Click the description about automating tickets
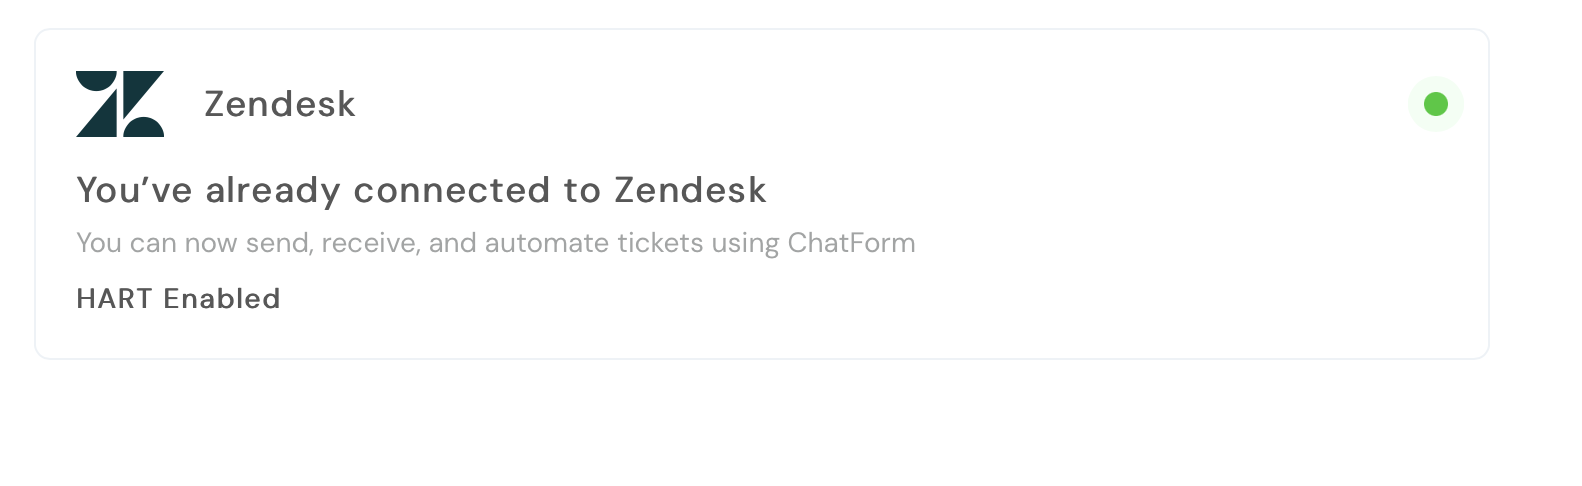 click(496, 243)
